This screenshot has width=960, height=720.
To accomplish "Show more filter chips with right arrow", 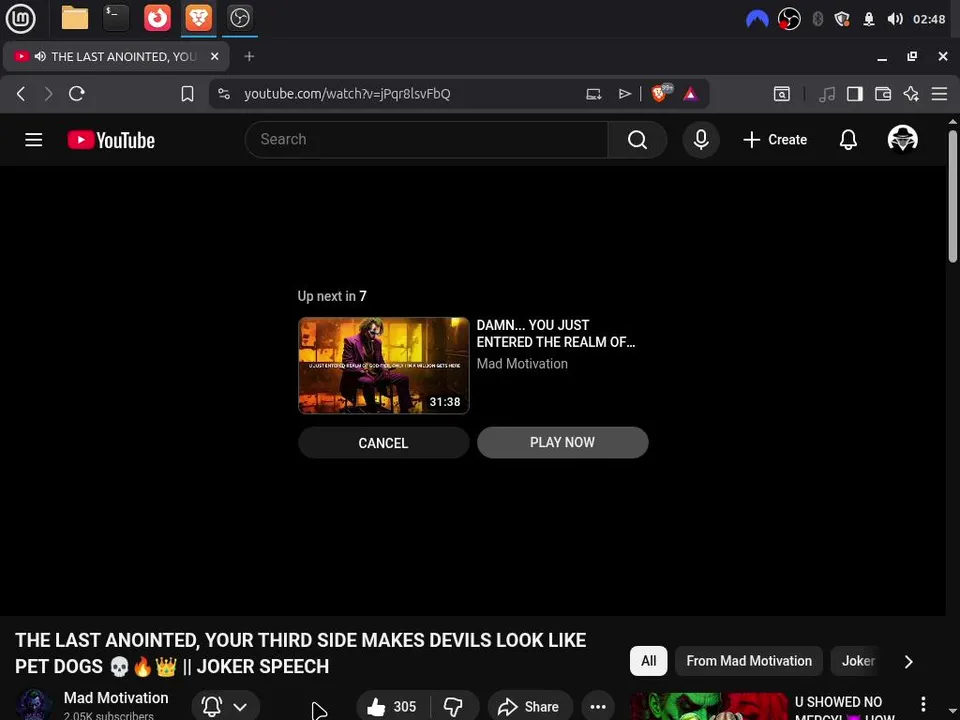I will click(909, 661).
